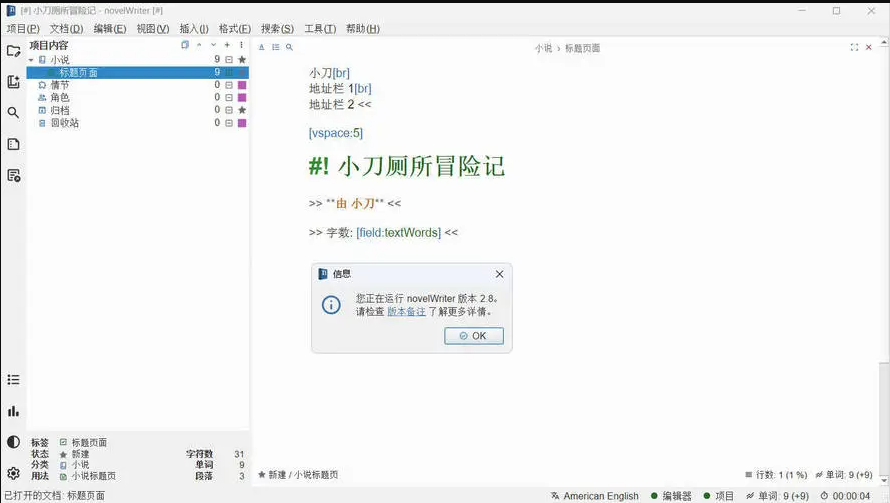Screen dimensions: 890x503
Task: Open the 格式(F) menu
Action: tap(235, 29)
